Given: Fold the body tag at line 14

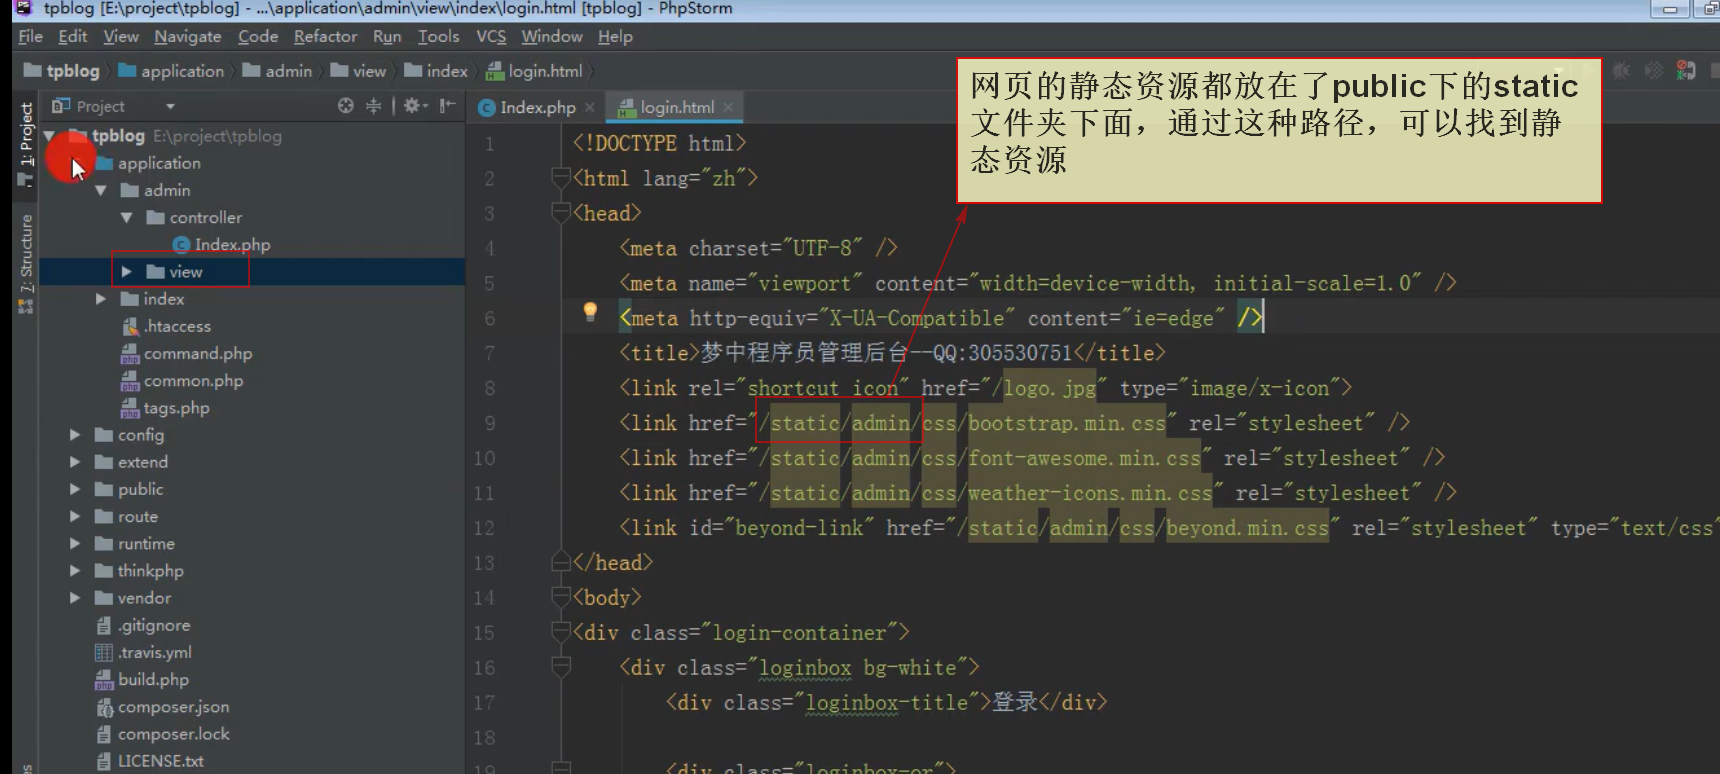Looking at the screenshot, I should click(560, 597).
